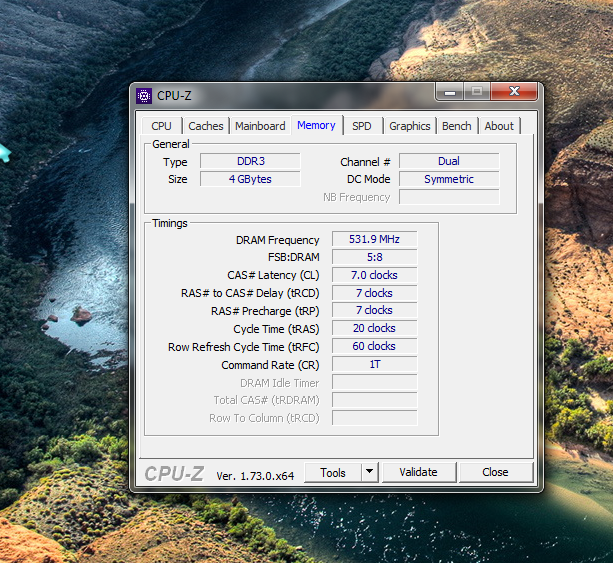Click the tRCD 7 clocks value

click(x=375, y=293)
